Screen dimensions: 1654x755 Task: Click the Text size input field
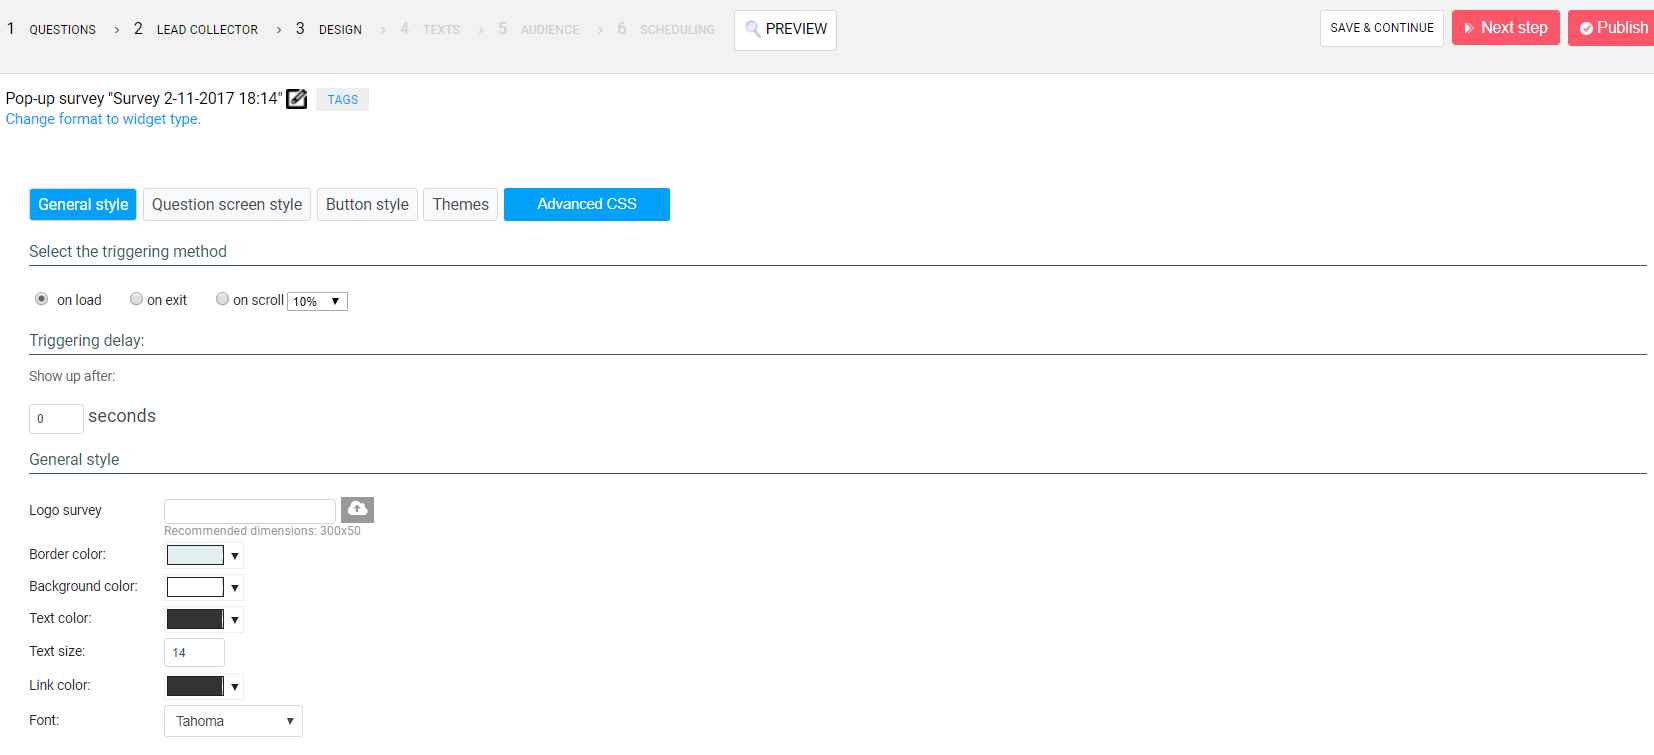tap(194, 652)
